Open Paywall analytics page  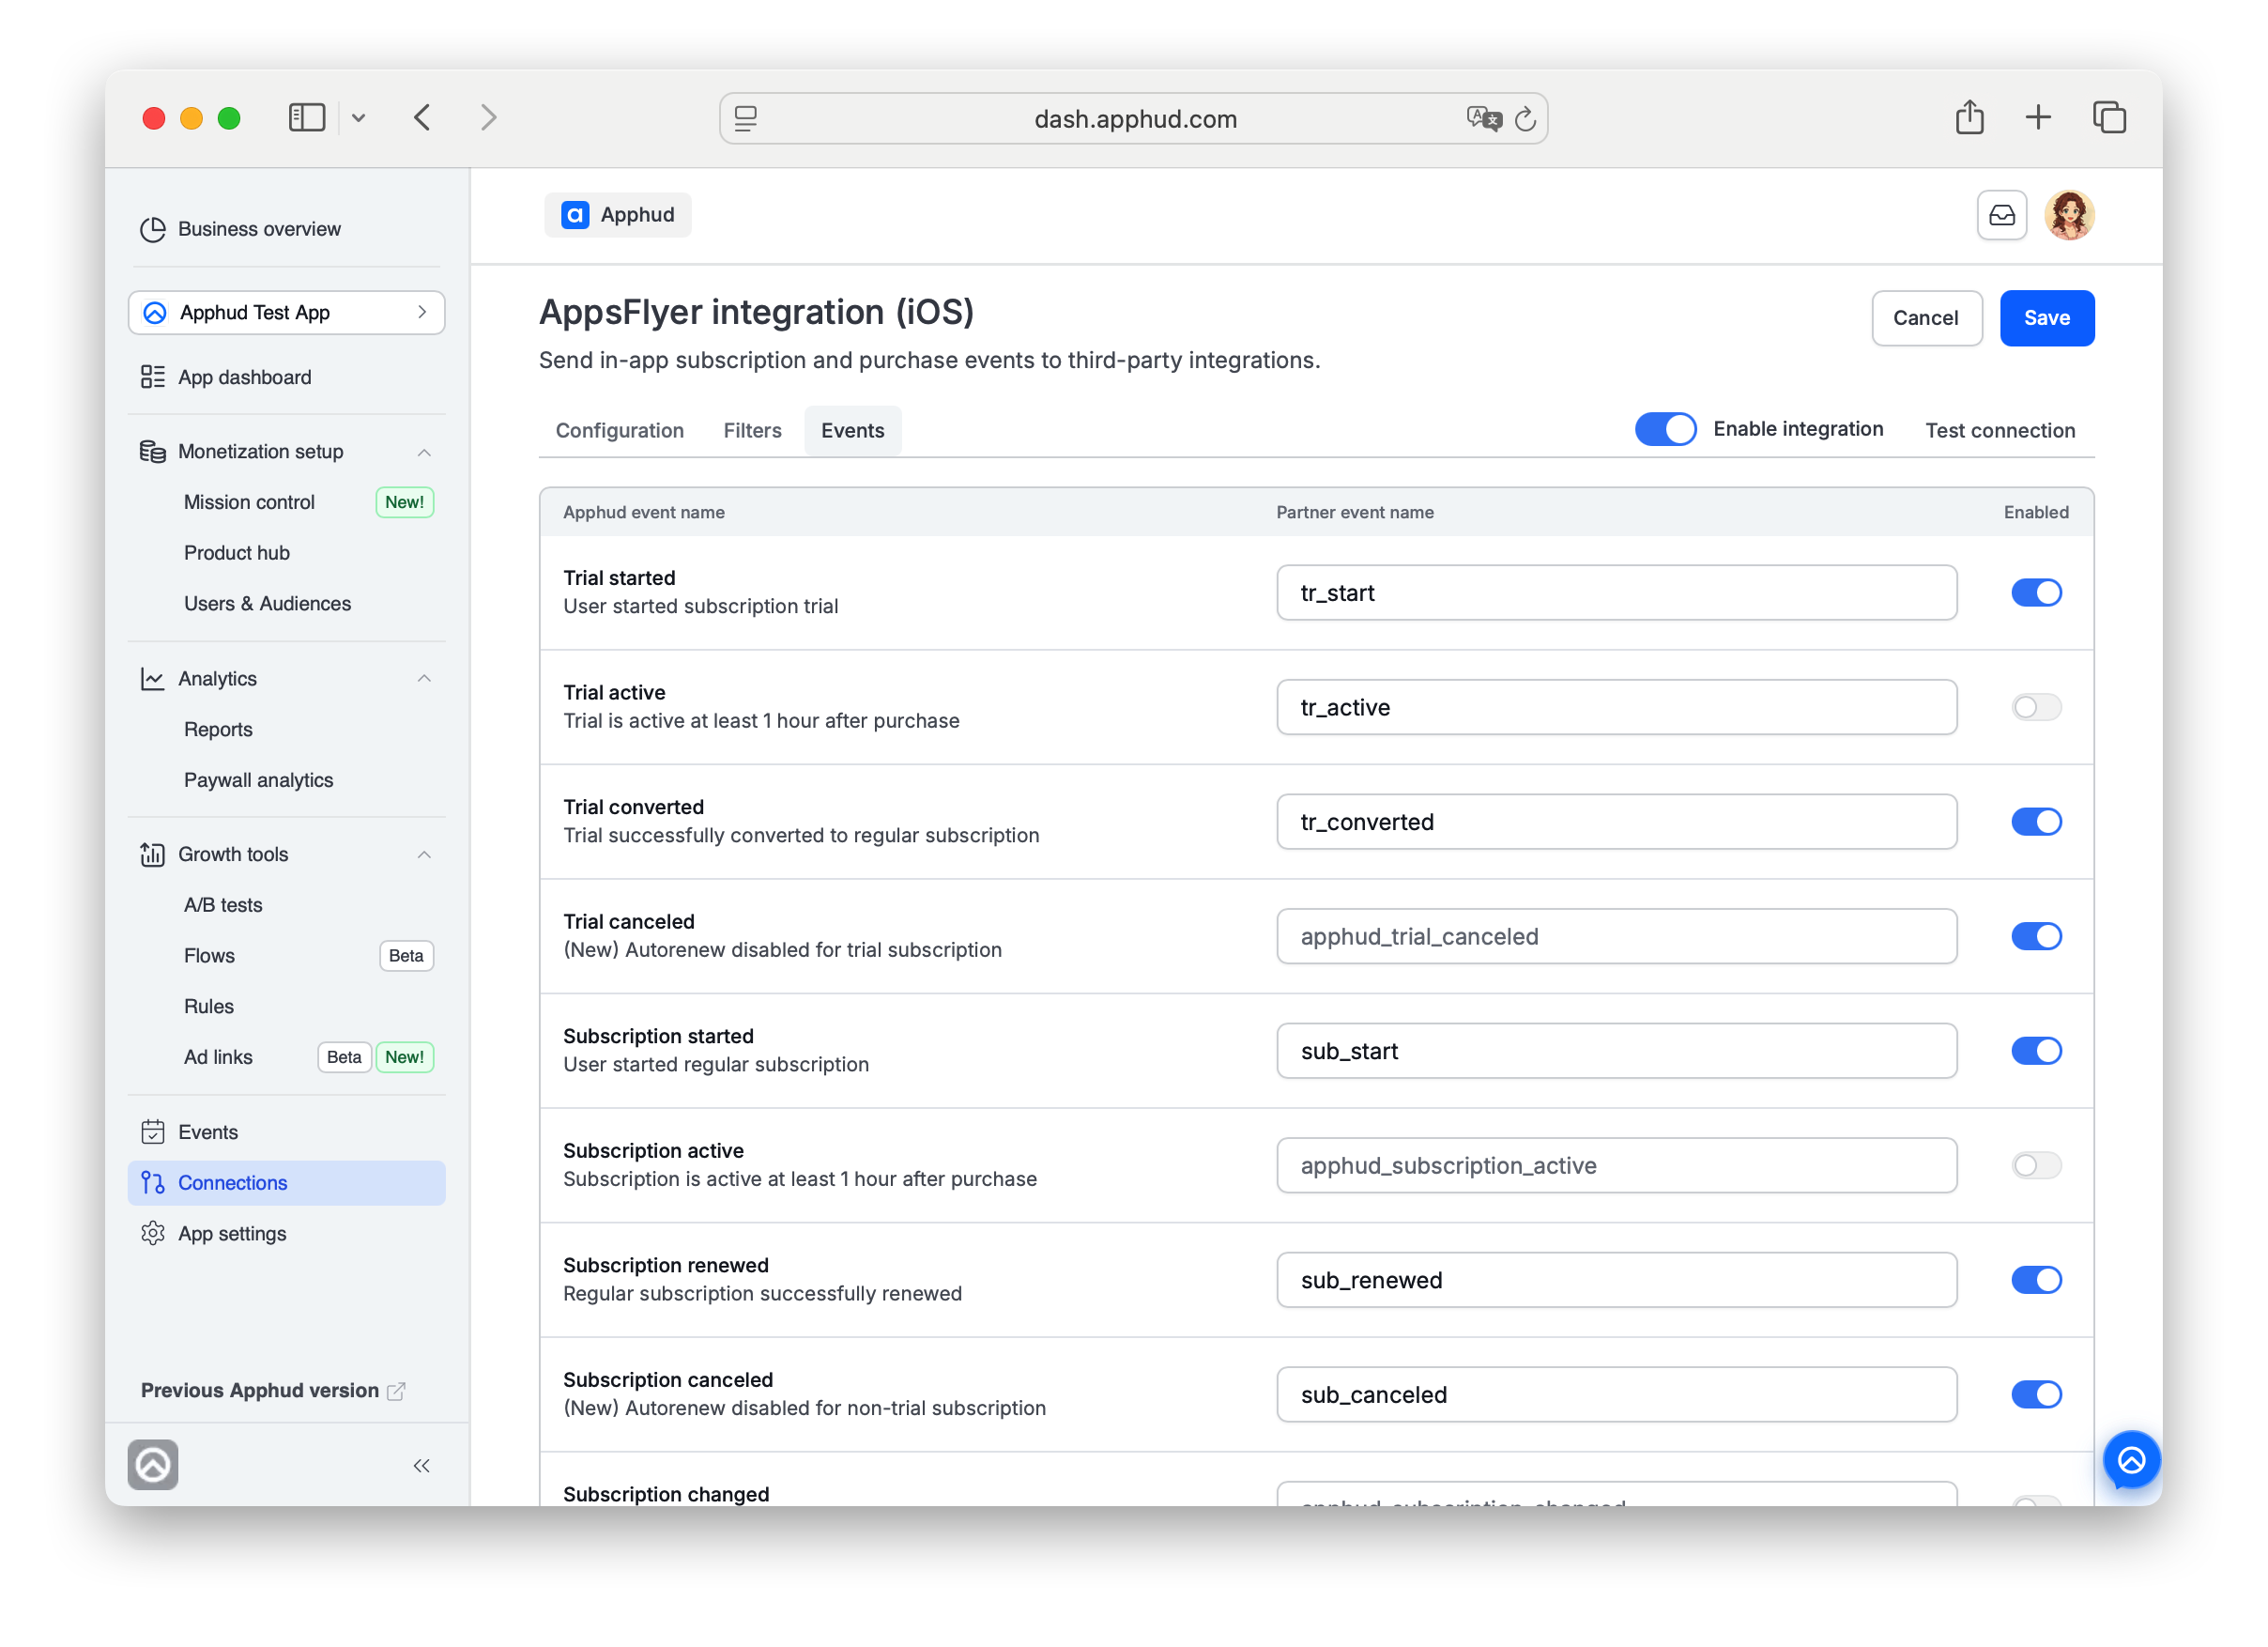[258, 780]
